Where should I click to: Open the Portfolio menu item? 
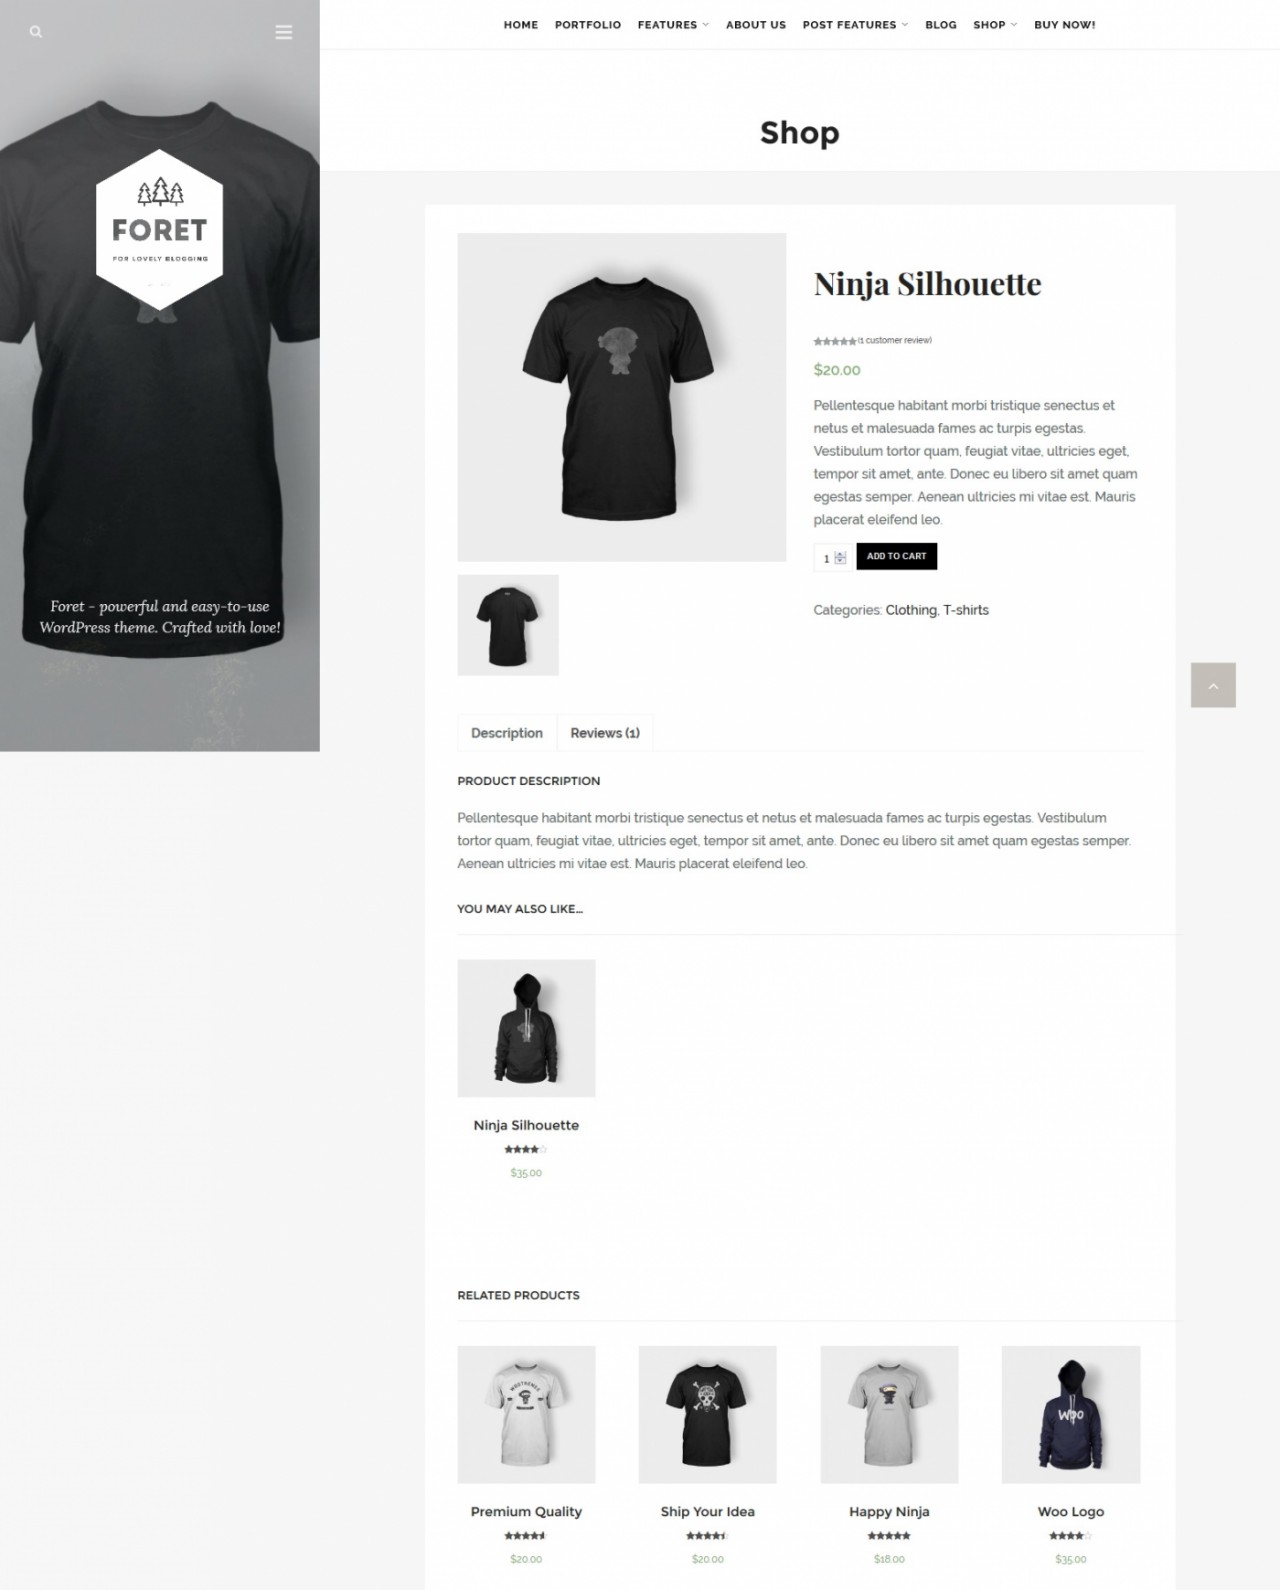coord(588,25)
